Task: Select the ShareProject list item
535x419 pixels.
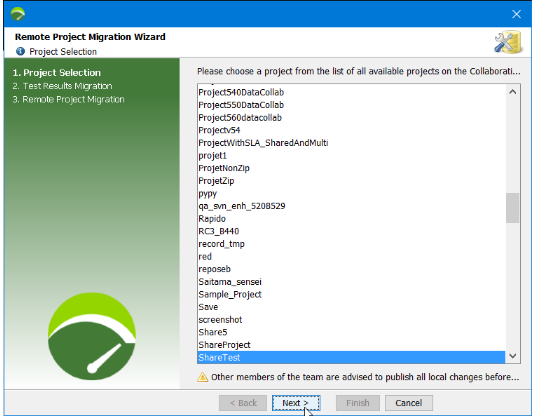Action: (x=351, y=345)
